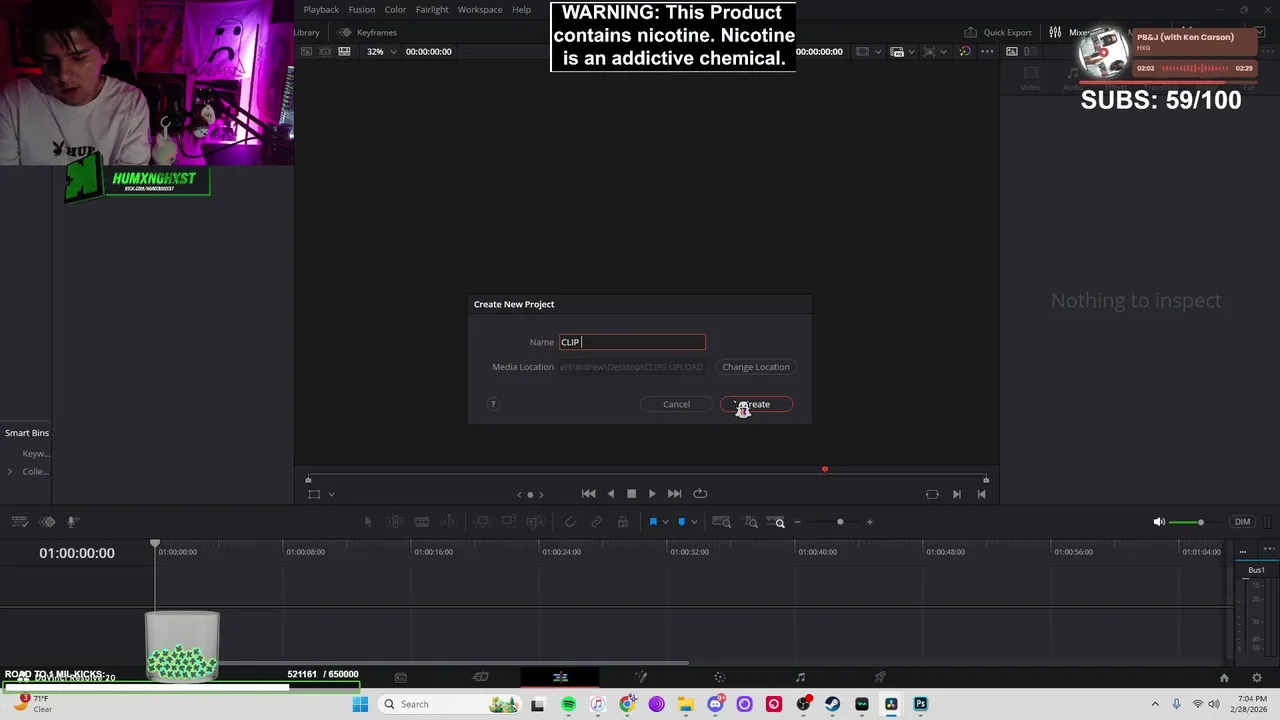1280x720 pixels.
Task: Cancel the Create New Project dialog
Action: [x=676, y=404]
